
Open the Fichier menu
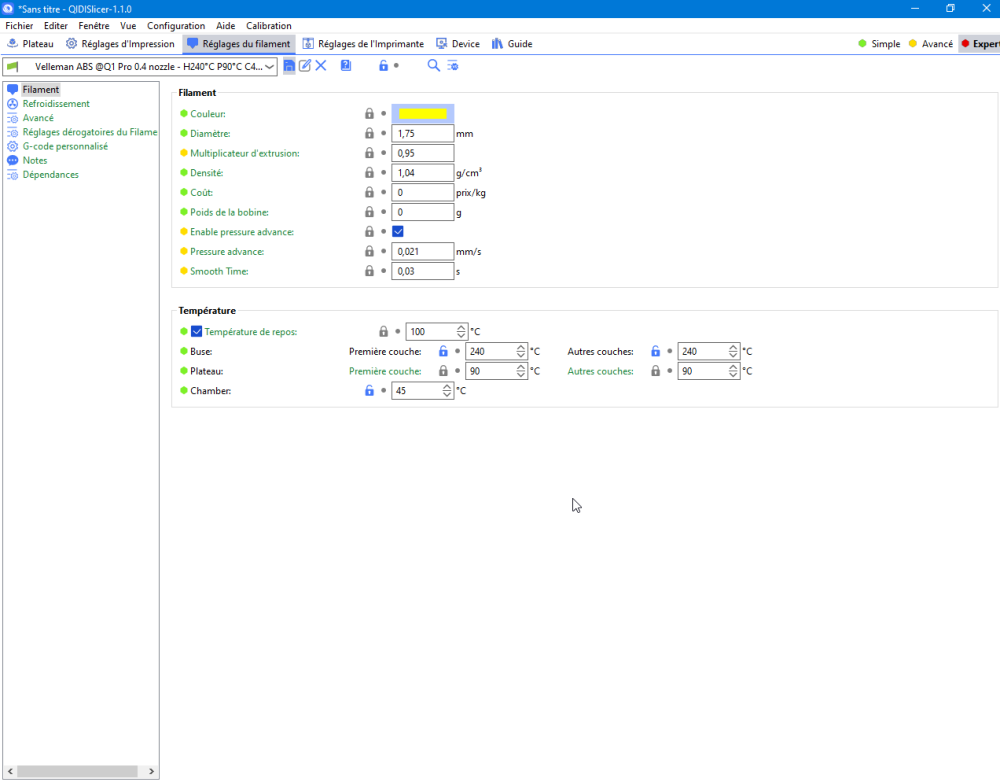tap(19, 26)
